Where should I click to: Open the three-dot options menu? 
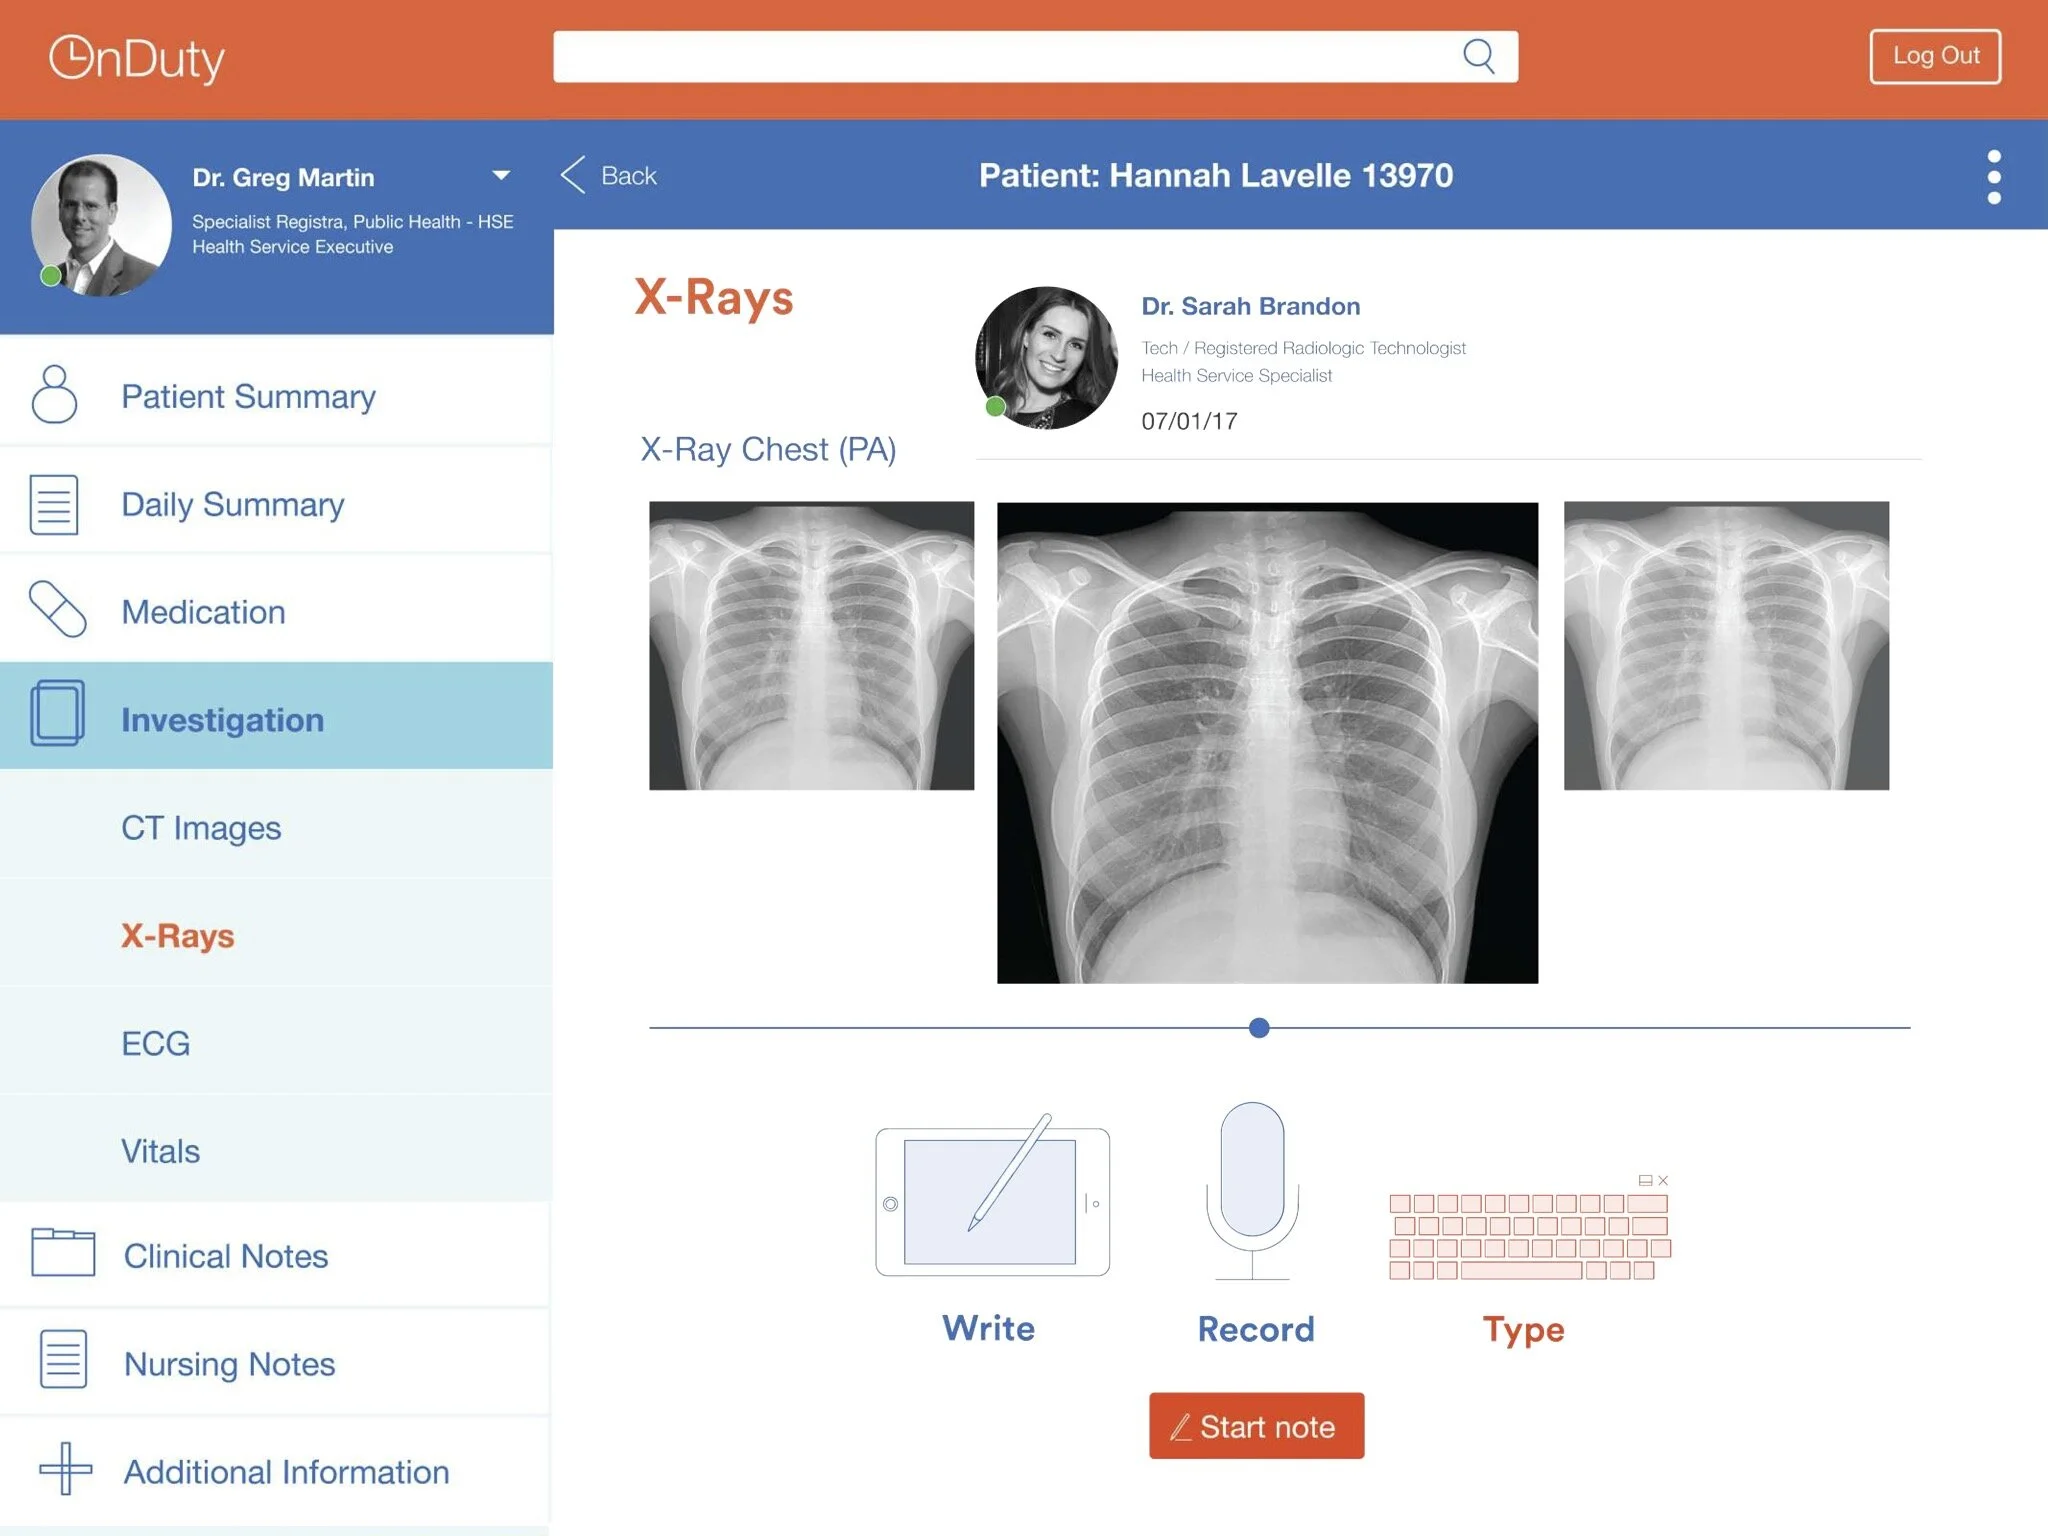tap(1993, 177)
